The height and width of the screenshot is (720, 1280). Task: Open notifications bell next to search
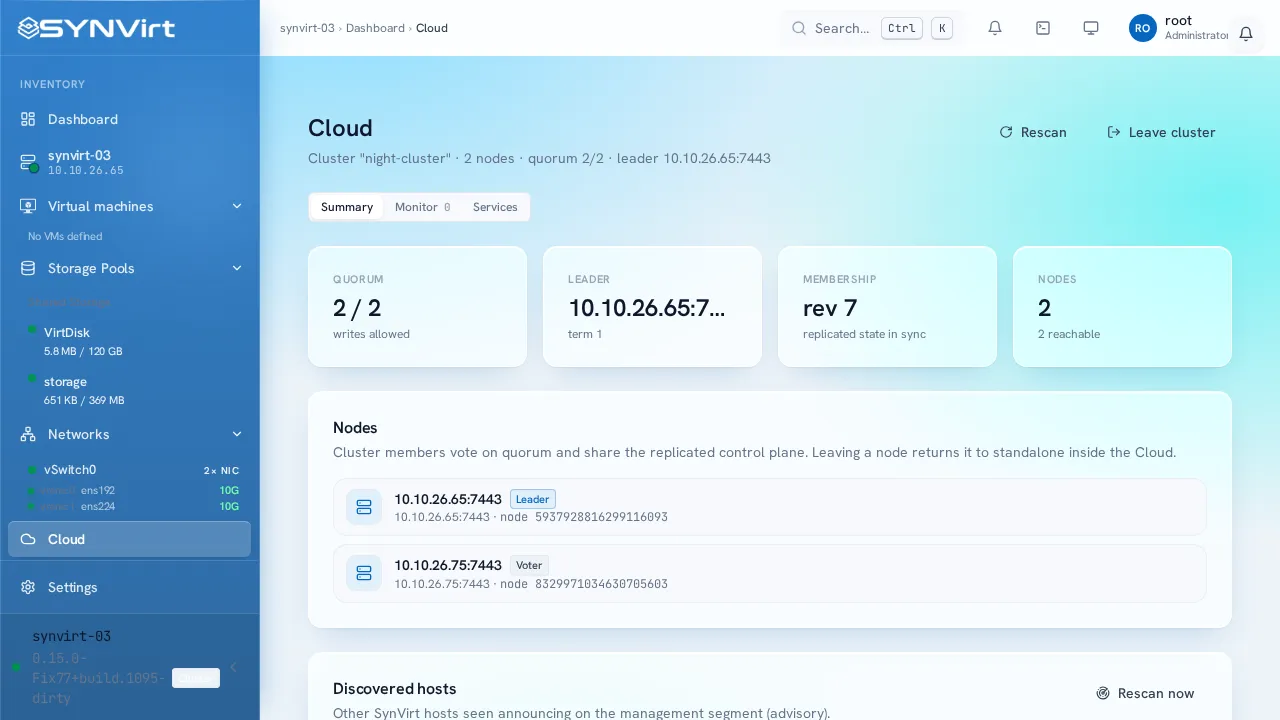point(995,28)
